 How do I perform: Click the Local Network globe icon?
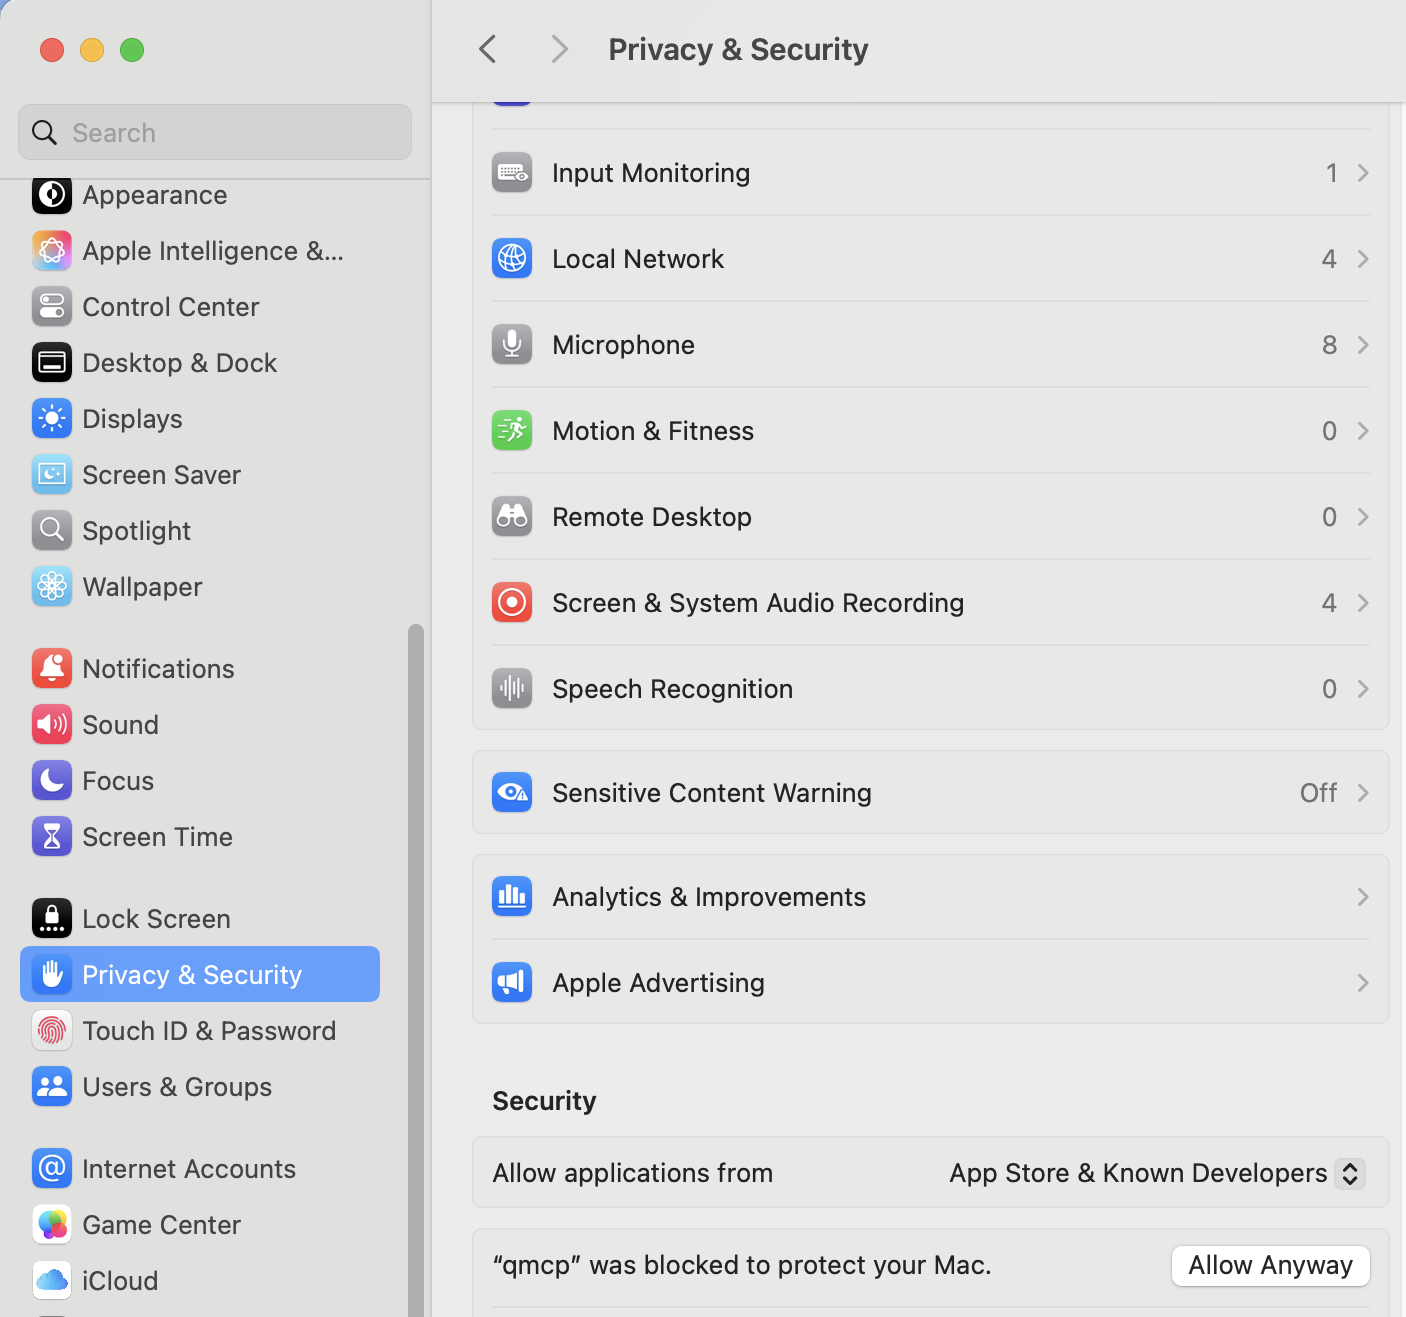(x=512, y=259)
